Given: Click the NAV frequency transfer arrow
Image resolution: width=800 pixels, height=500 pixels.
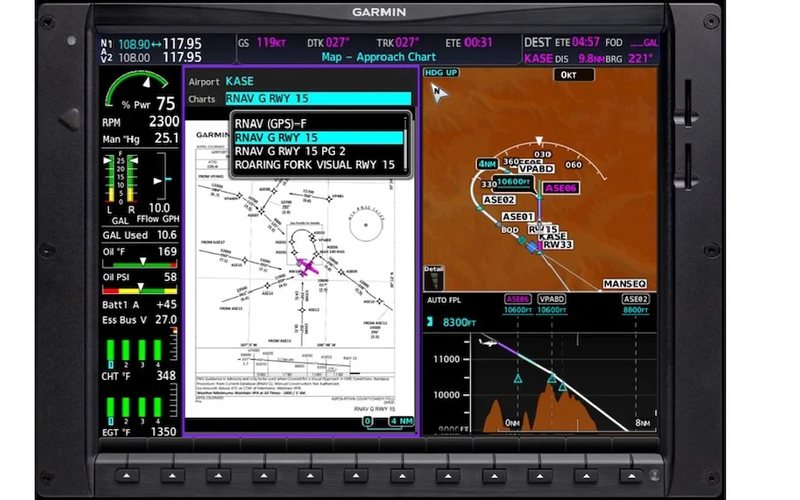Looking at the screenshot, I should [x=157, y=45].
